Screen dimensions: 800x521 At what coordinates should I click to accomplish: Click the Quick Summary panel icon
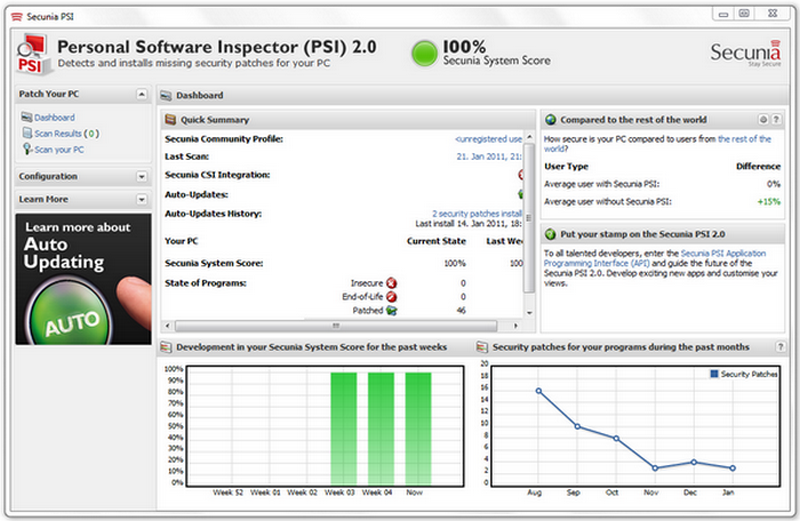point(170,120)
